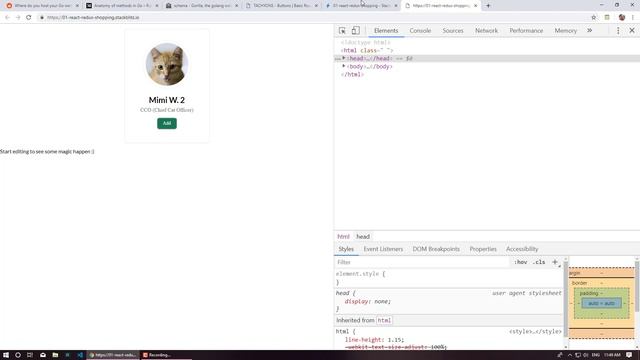640x360 pixels.
Task: Click the display: none declaration
Action: 367,301
